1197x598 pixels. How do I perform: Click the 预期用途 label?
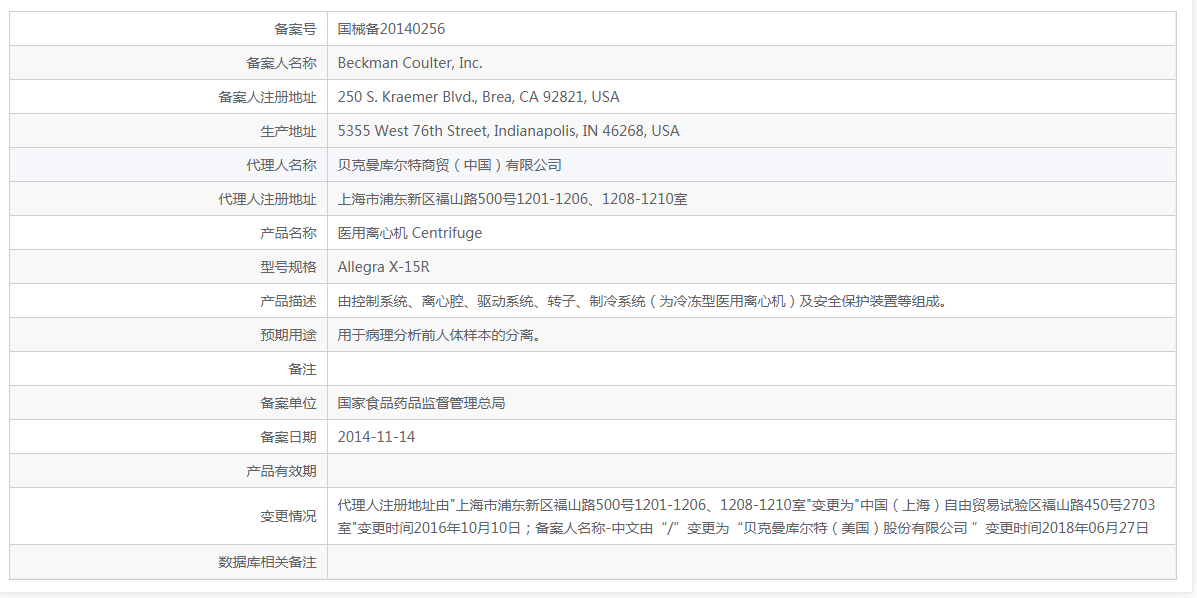coord(288,335)
